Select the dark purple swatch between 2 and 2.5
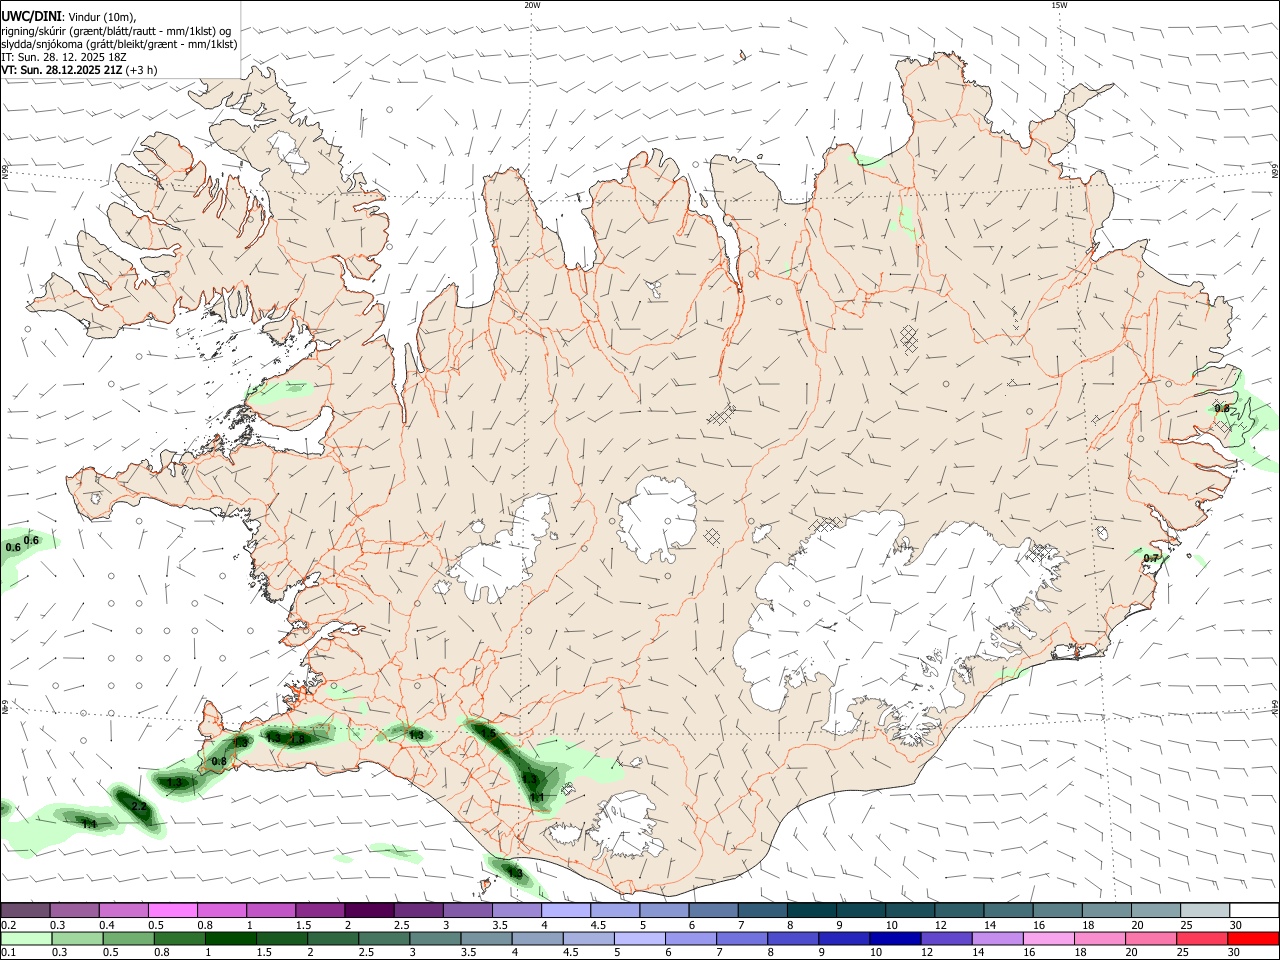1280x960 pixels. point(369,910)
